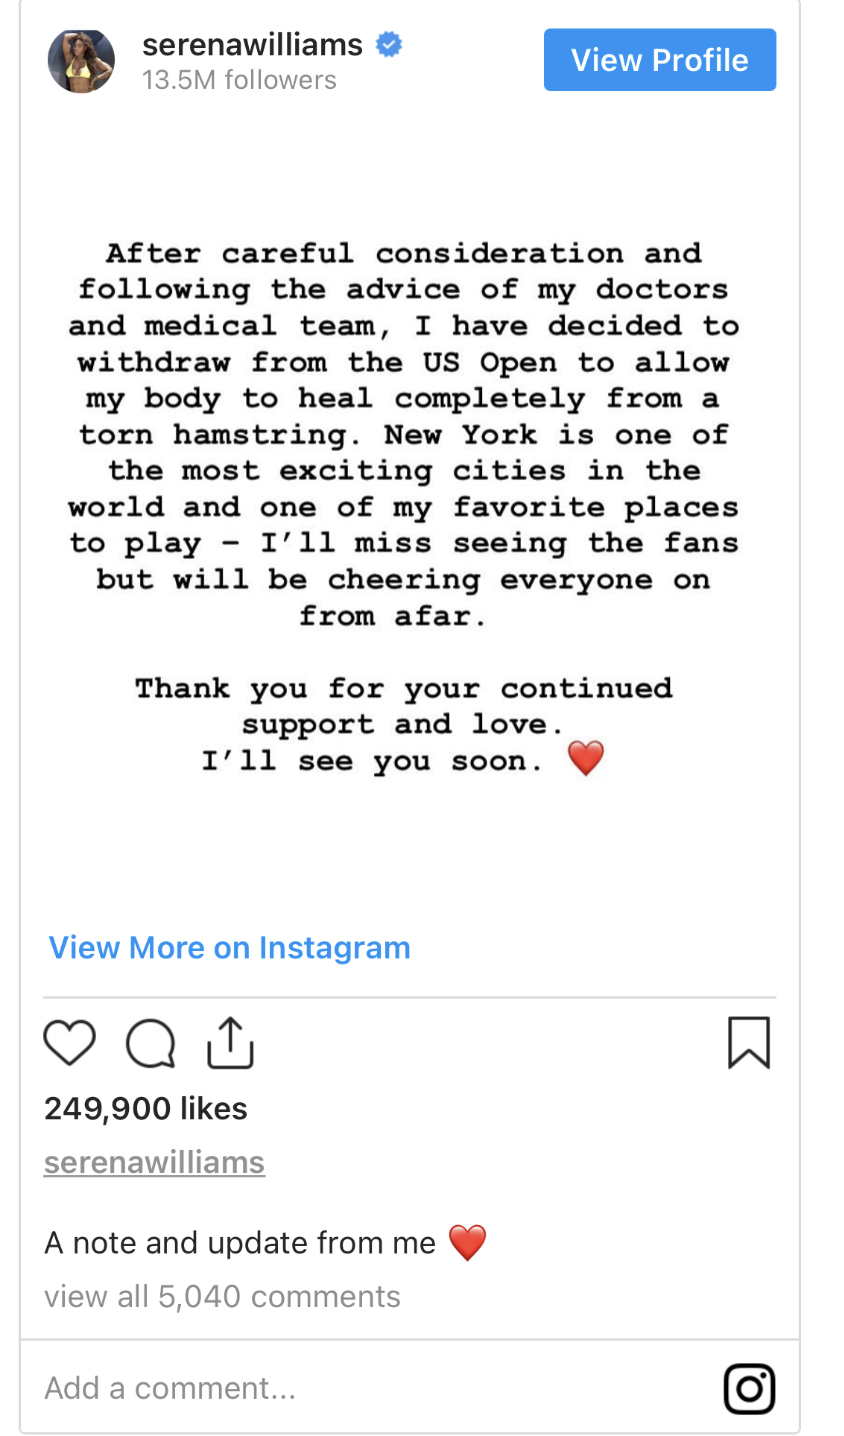Screen dimensions: 844x1436
Task: Click the 249,900 likes count
Action: coord(146,1108)
